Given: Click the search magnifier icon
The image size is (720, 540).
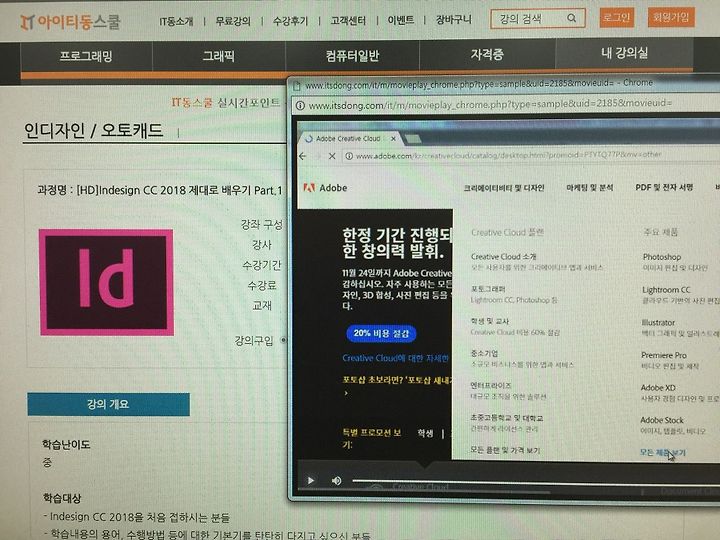Looking at the screenshot, I should (571, 18).
